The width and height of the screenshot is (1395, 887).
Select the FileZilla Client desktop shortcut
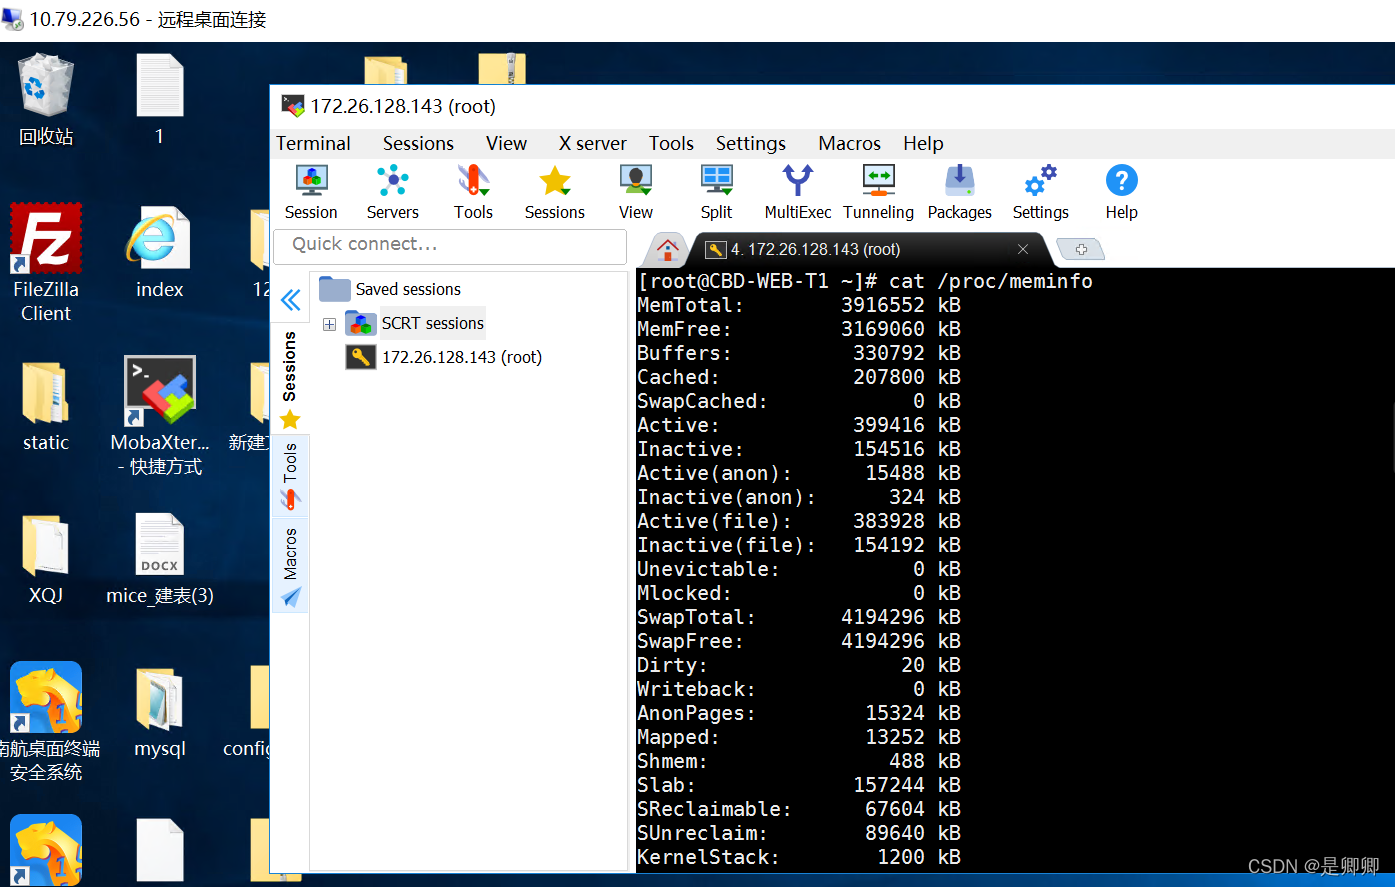(46, 263)
